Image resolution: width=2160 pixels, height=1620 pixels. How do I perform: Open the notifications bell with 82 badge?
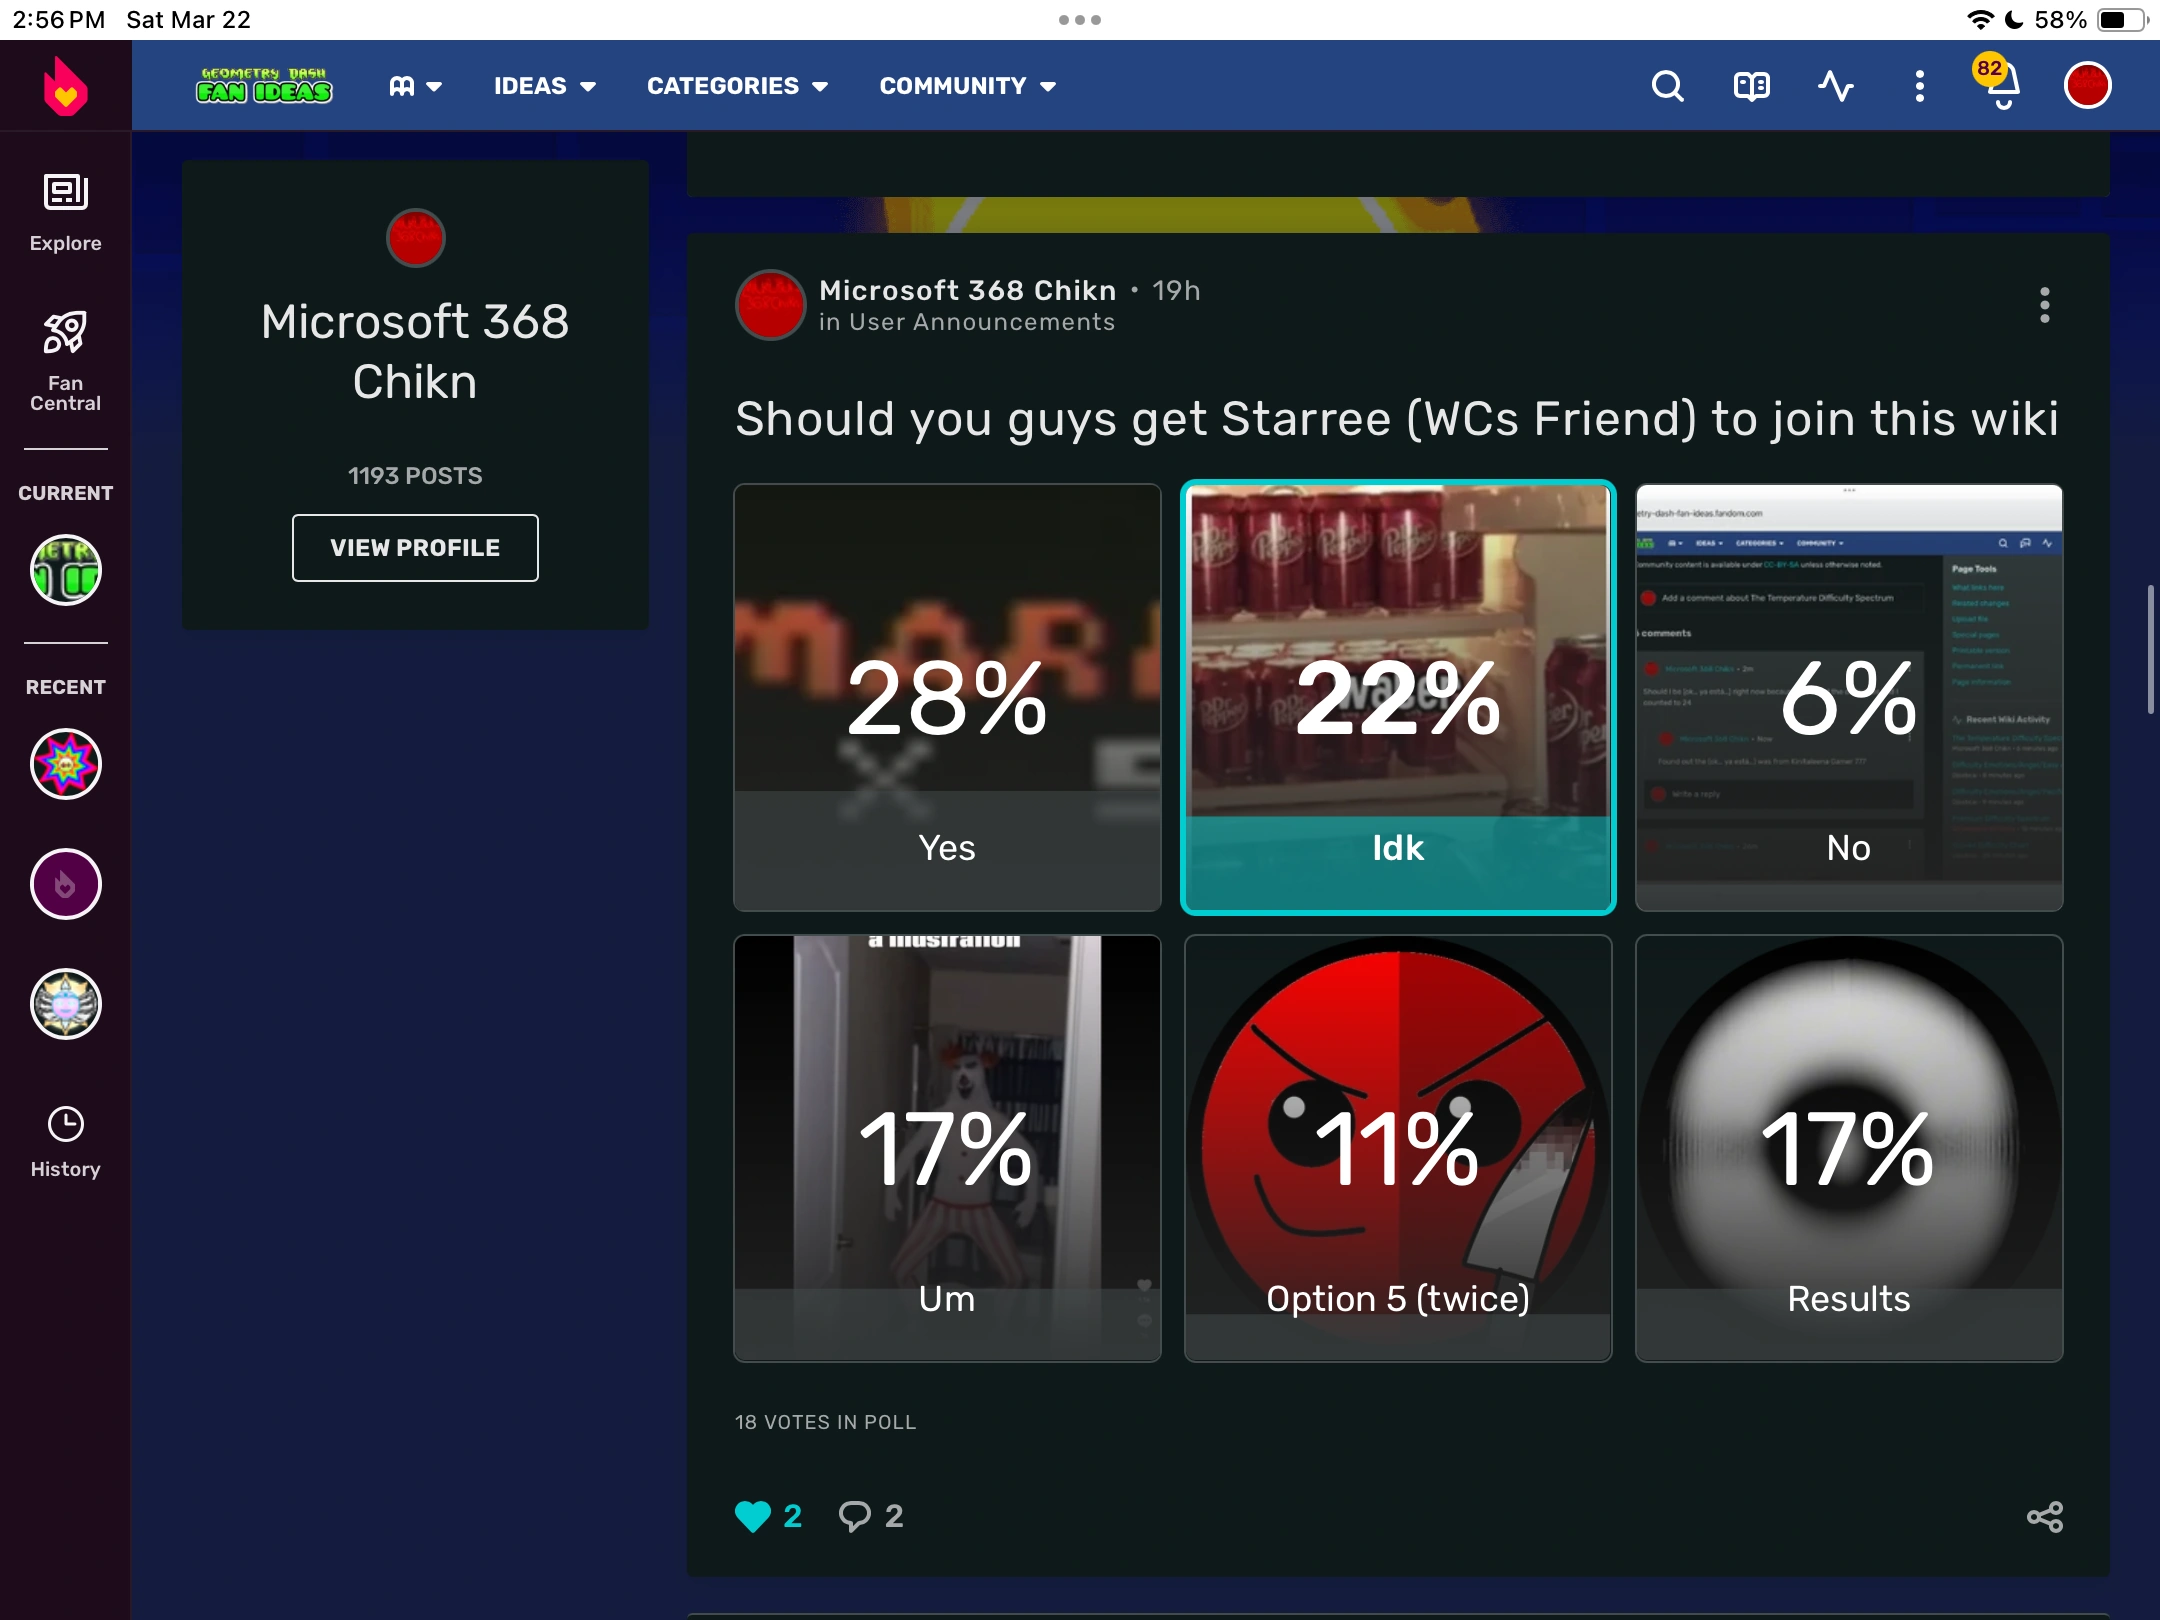(2001, 86)
